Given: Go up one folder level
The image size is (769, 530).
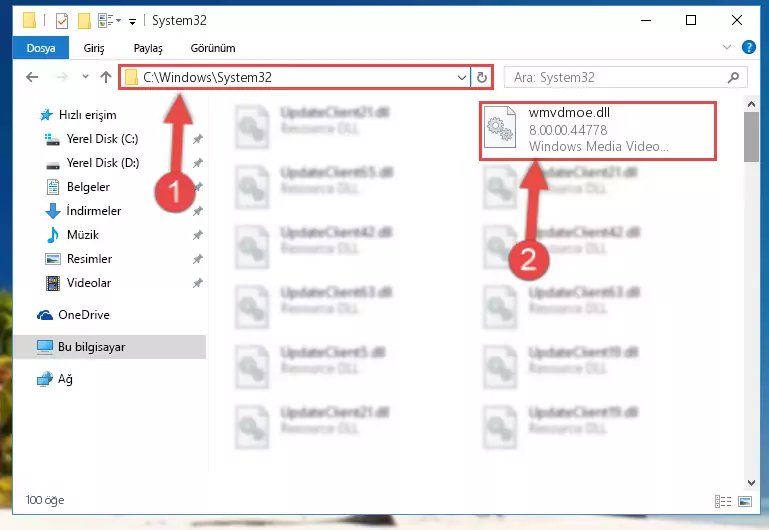Looking at the screenshot, I should coord(105,77).
